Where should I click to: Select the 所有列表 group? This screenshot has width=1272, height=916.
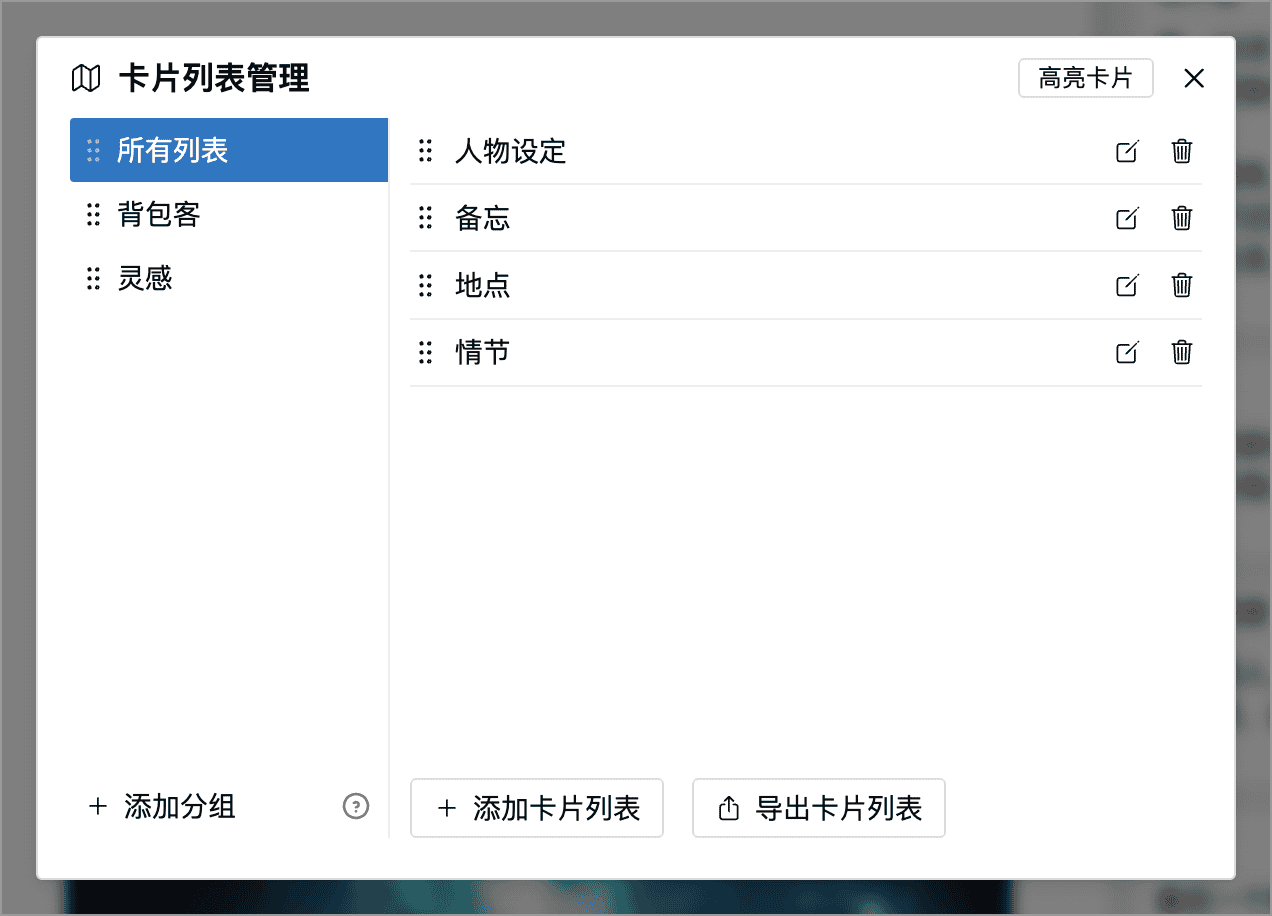(x=229, y=150)
